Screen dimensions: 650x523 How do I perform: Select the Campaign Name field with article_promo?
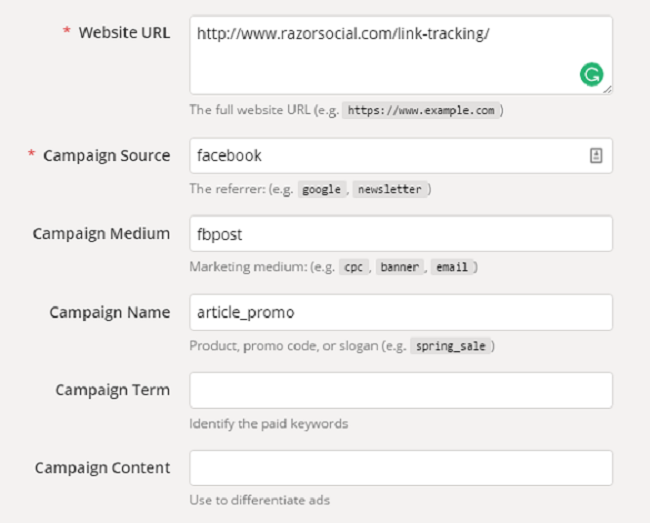400,312
